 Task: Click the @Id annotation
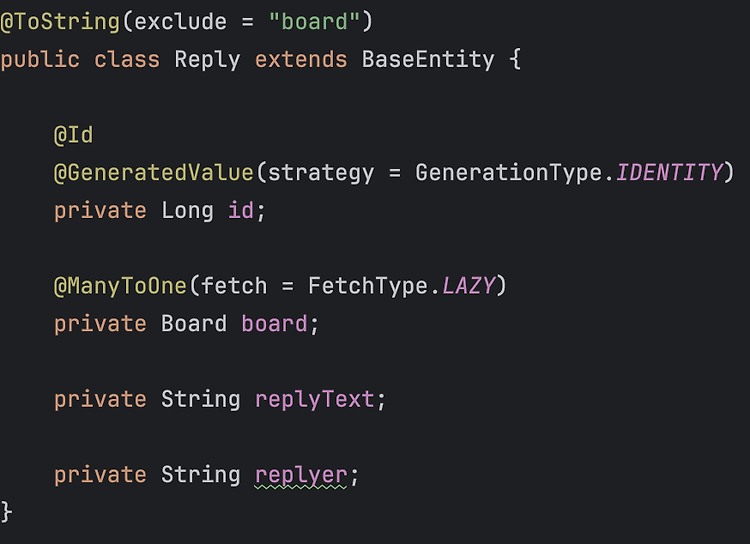pos(74,135)
